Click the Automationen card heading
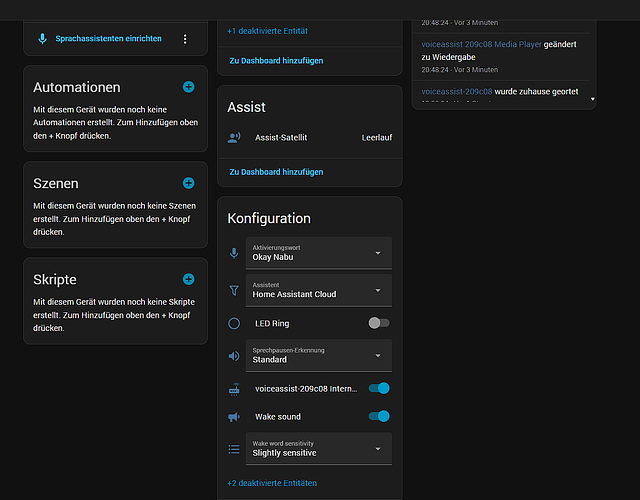The width and height of the screenshot is (640, 500). (77, 87)
